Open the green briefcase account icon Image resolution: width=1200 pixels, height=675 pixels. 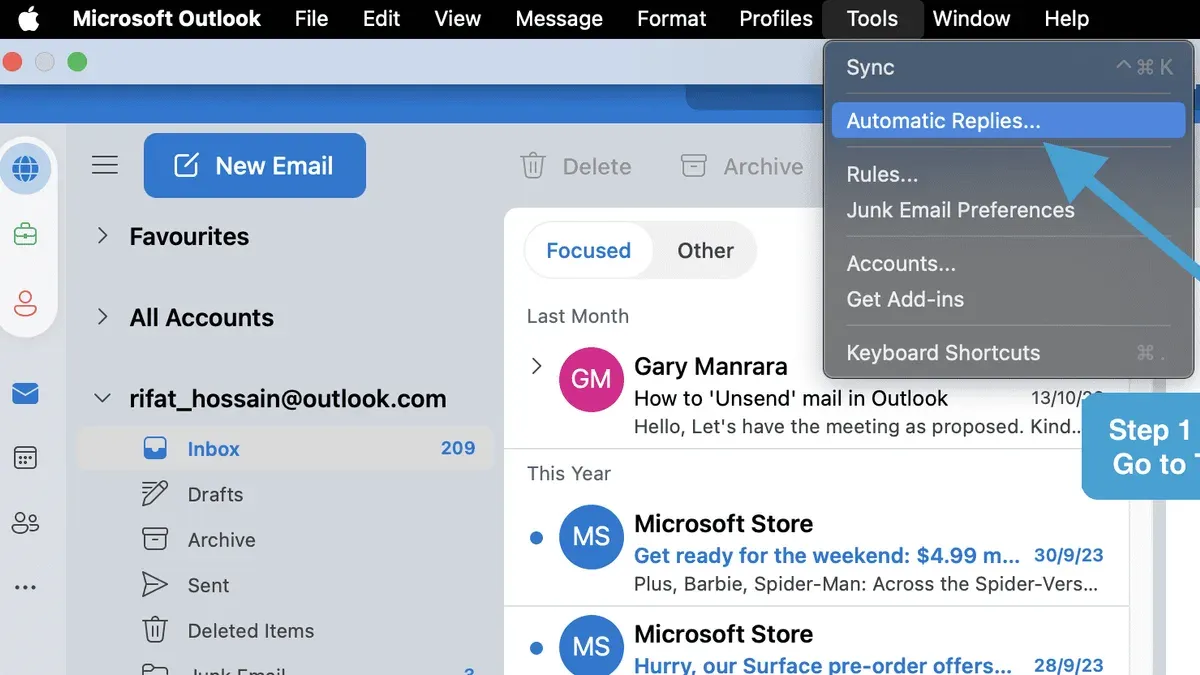[25, 235]
